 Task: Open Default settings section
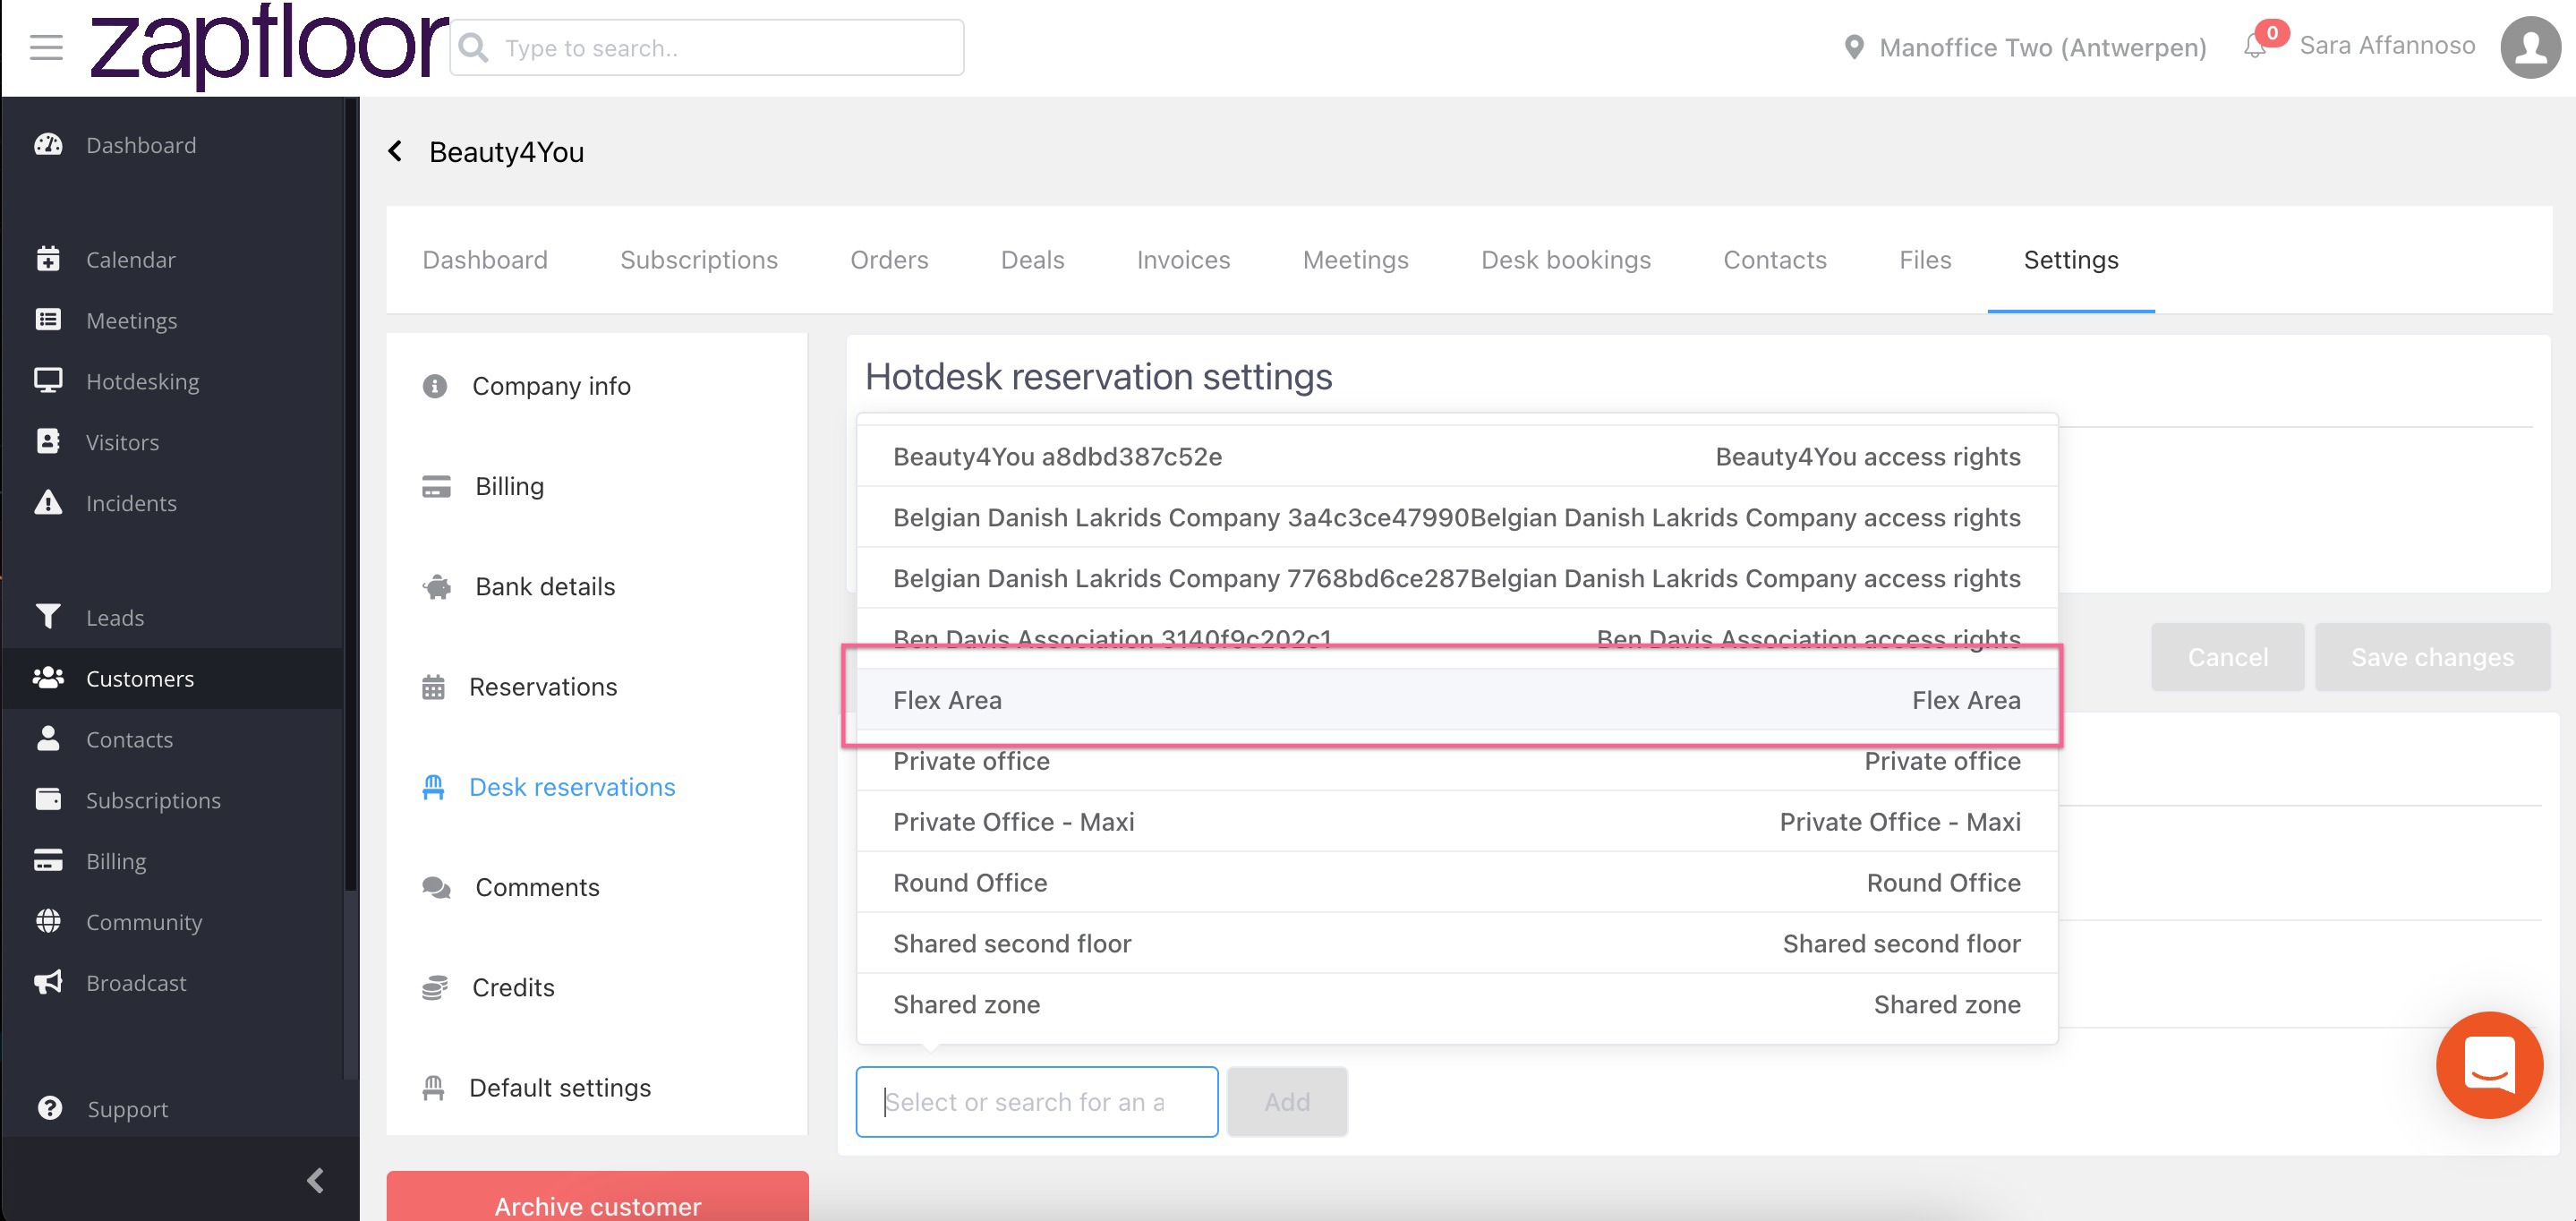pyautogui.click(x=559, y=1088)
